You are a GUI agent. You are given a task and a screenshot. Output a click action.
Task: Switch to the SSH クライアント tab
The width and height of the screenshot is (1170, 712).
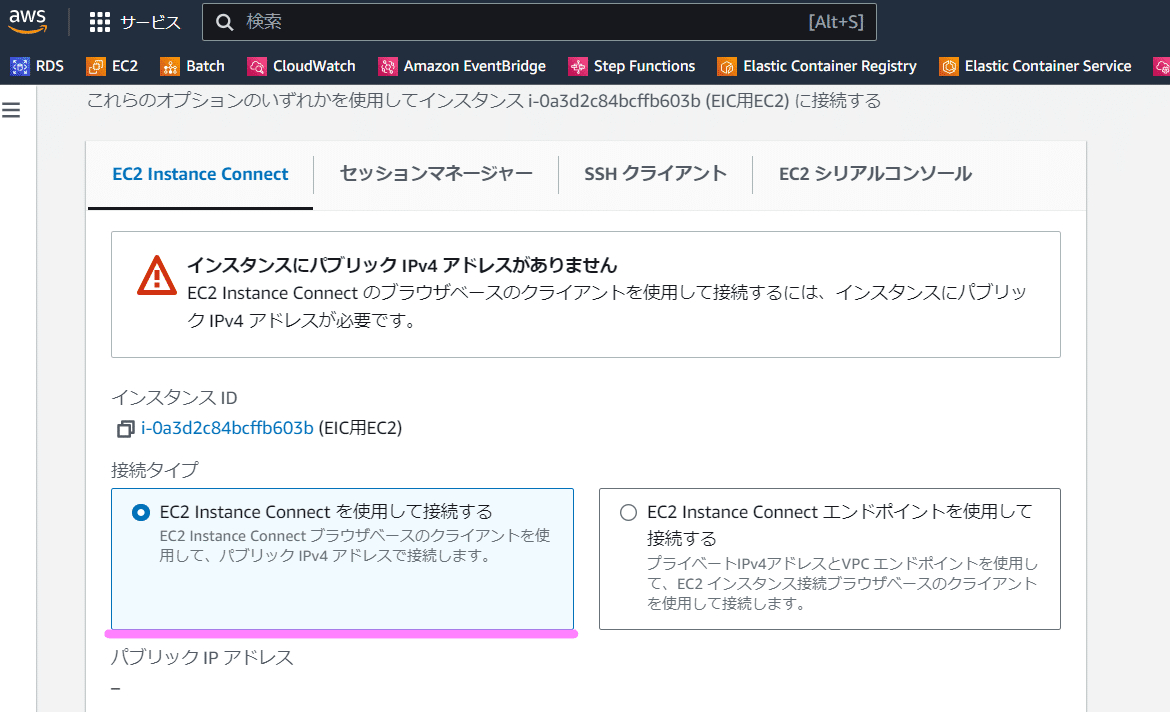coord(655,174)
